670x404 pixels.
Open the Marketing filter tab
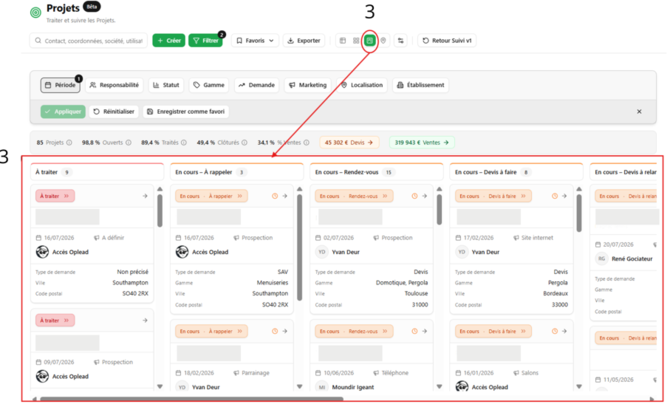pyautogui.click(x=308, y=85)
